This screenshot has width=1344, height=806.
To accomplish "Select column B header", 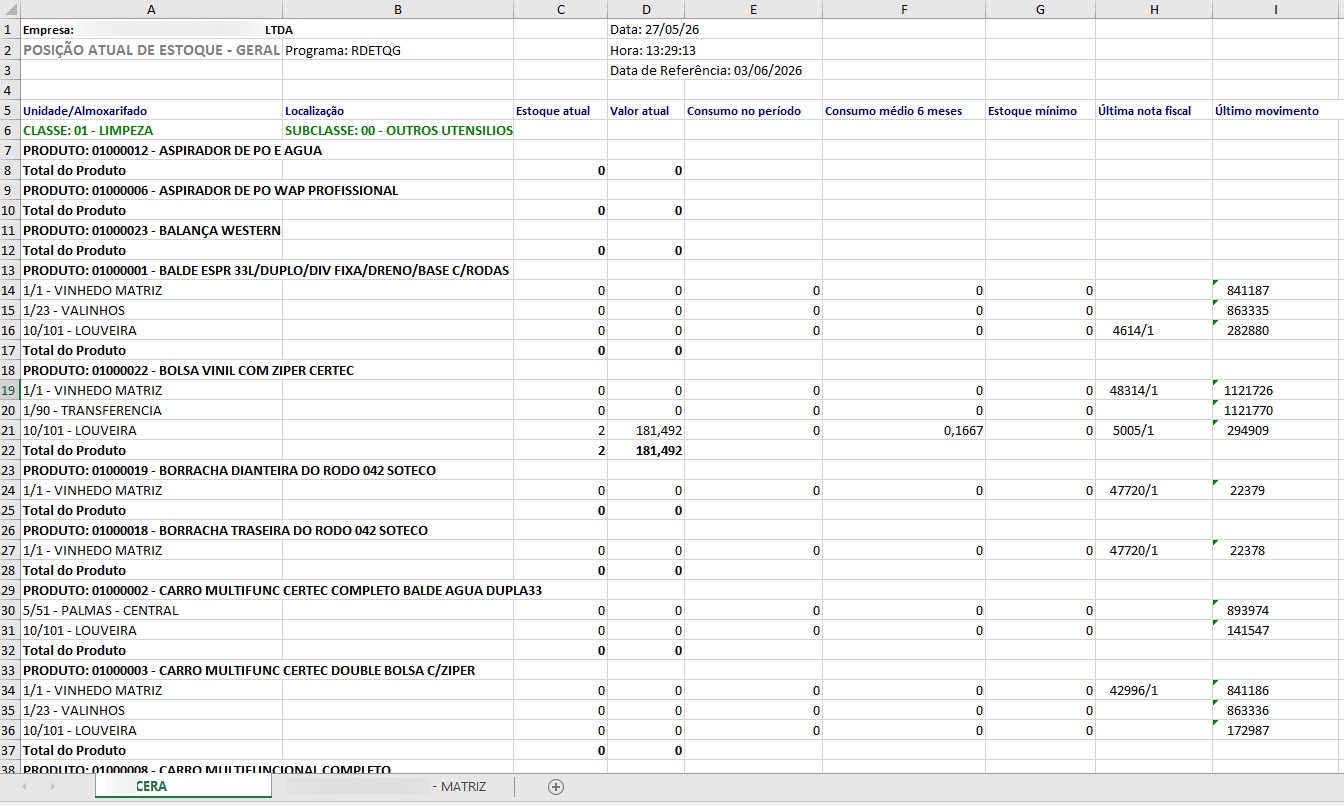I will pos(398,9).
